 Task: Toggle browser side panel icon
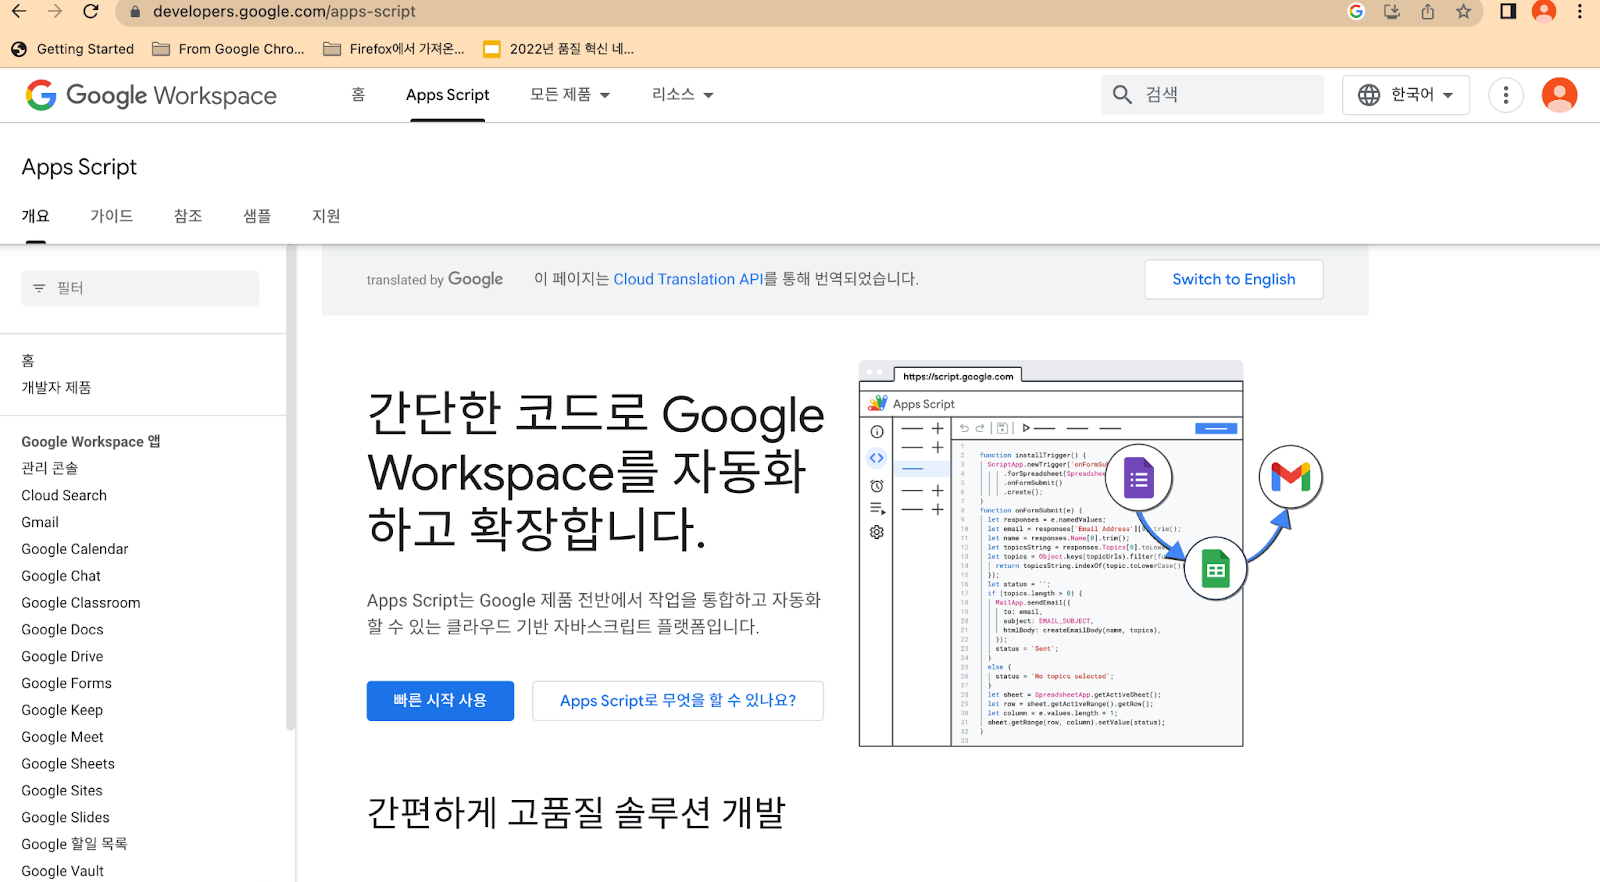click(x=1508, y=12)
